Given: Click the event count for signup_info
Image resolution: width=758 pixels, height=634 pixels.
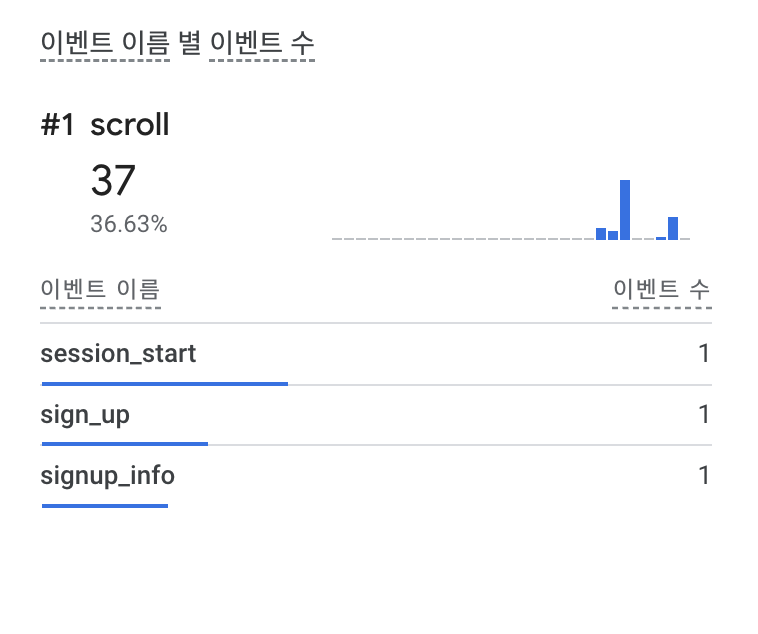Looking at the screenshot, I should [704, 475].
